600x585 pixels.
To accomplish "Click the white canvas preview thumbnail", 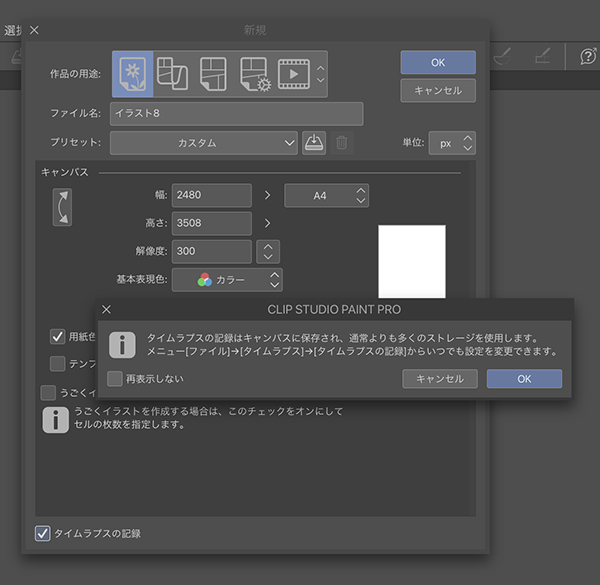I will coord(412,262).
